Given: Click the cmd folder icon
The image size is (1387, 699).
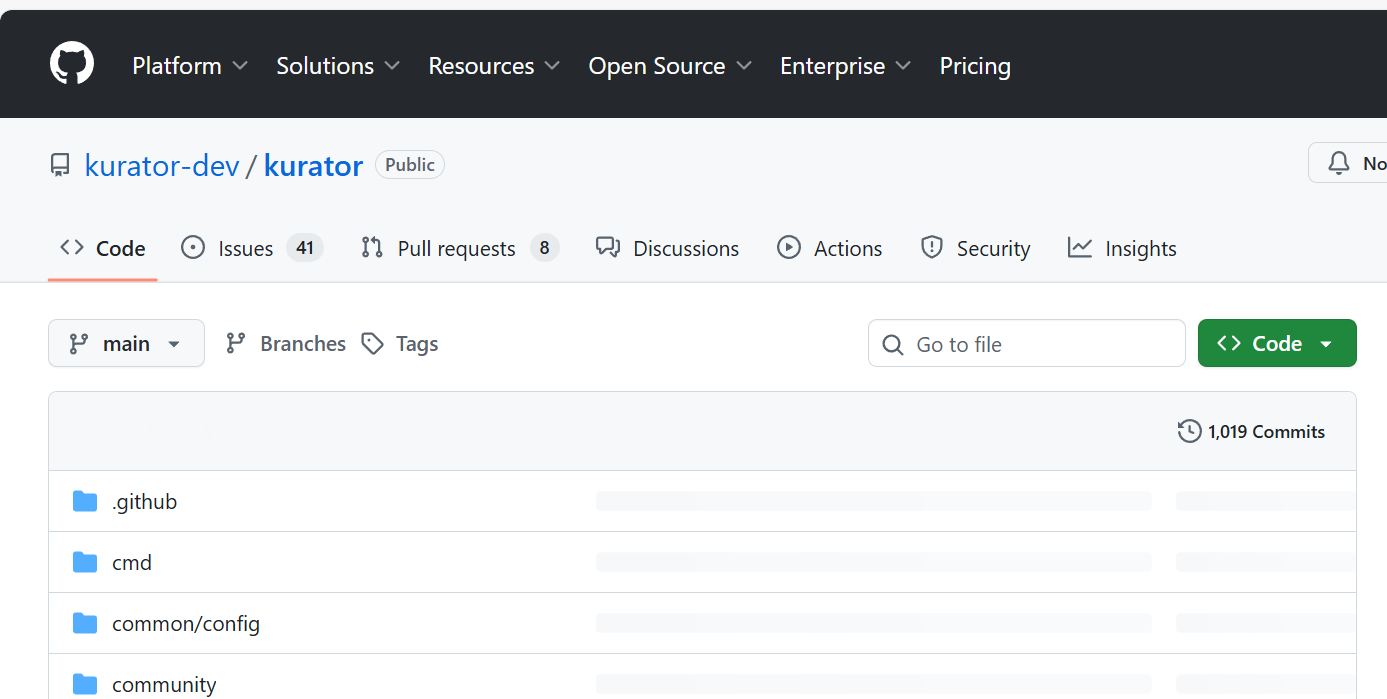Looking at the screenshot, I should click(x=85, y=562).
